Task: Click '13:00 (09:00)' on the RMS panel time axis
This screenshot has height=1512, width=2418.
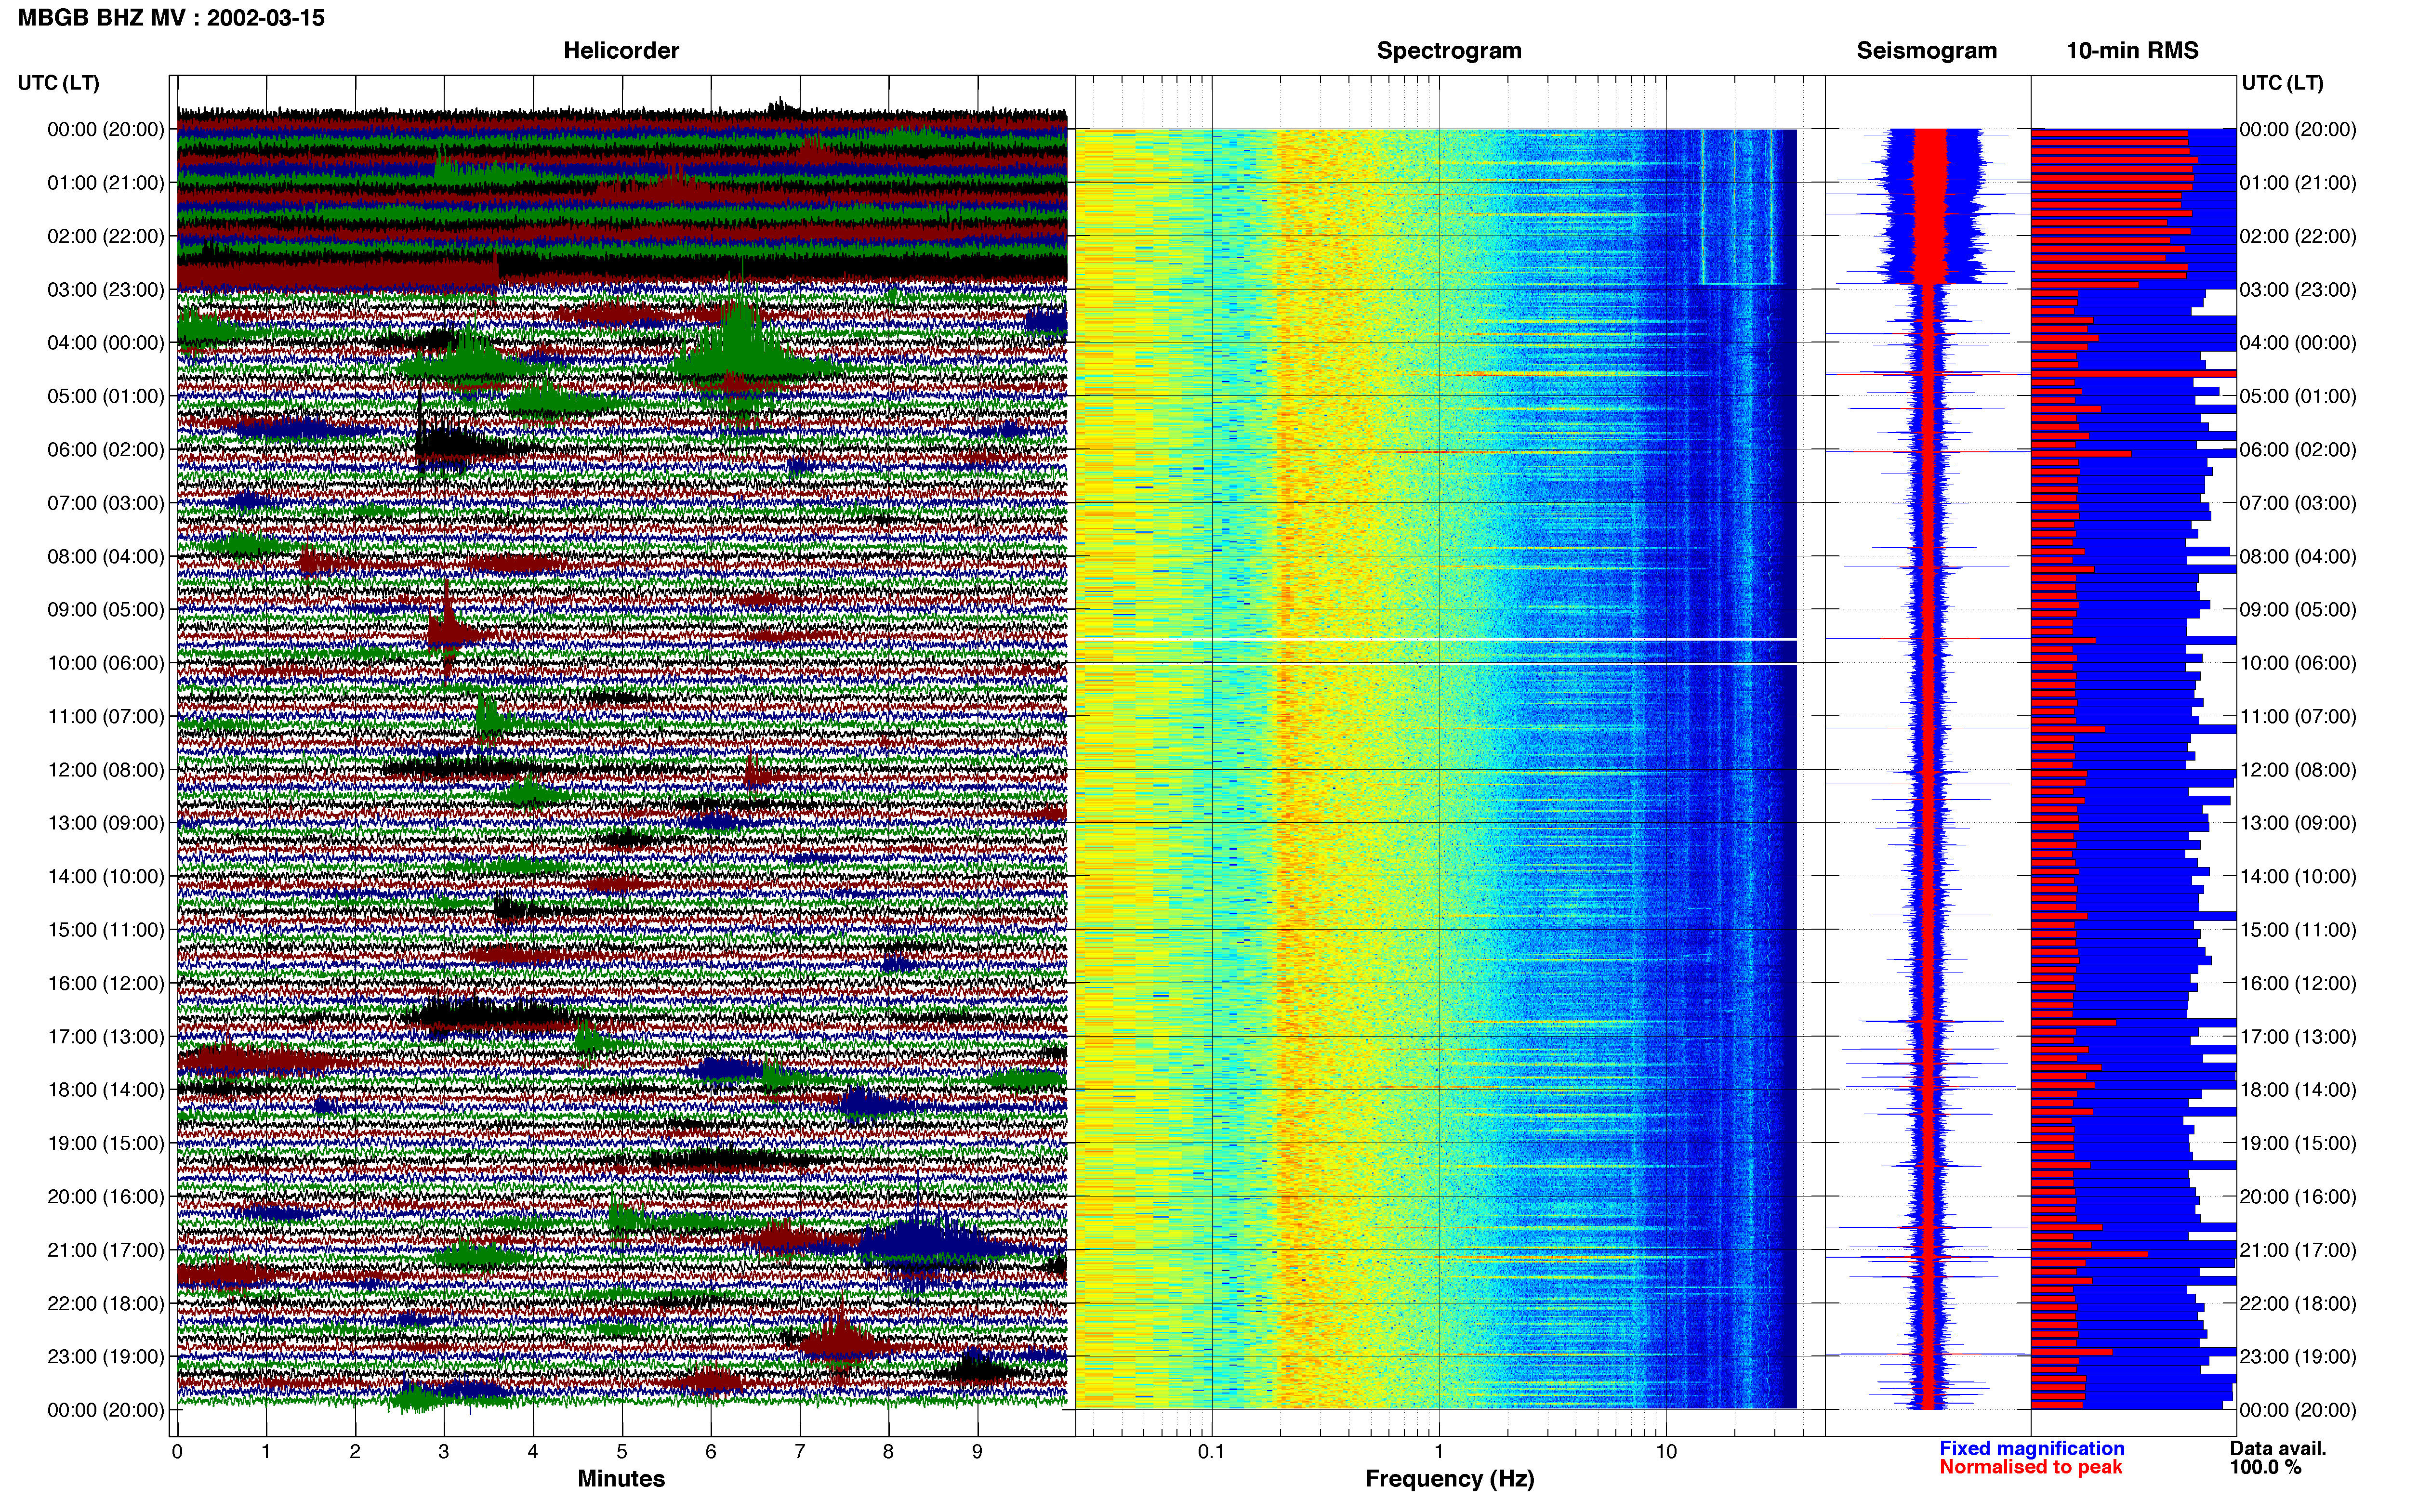Action: pyautogui.click(x=2298, y=823)
